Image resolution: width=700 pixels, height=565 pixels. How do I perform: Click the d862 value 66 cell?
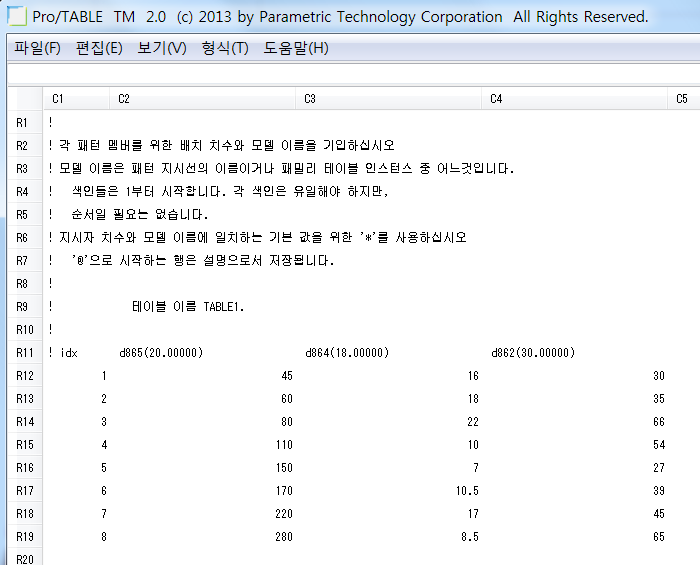click(x=659, y=422)
